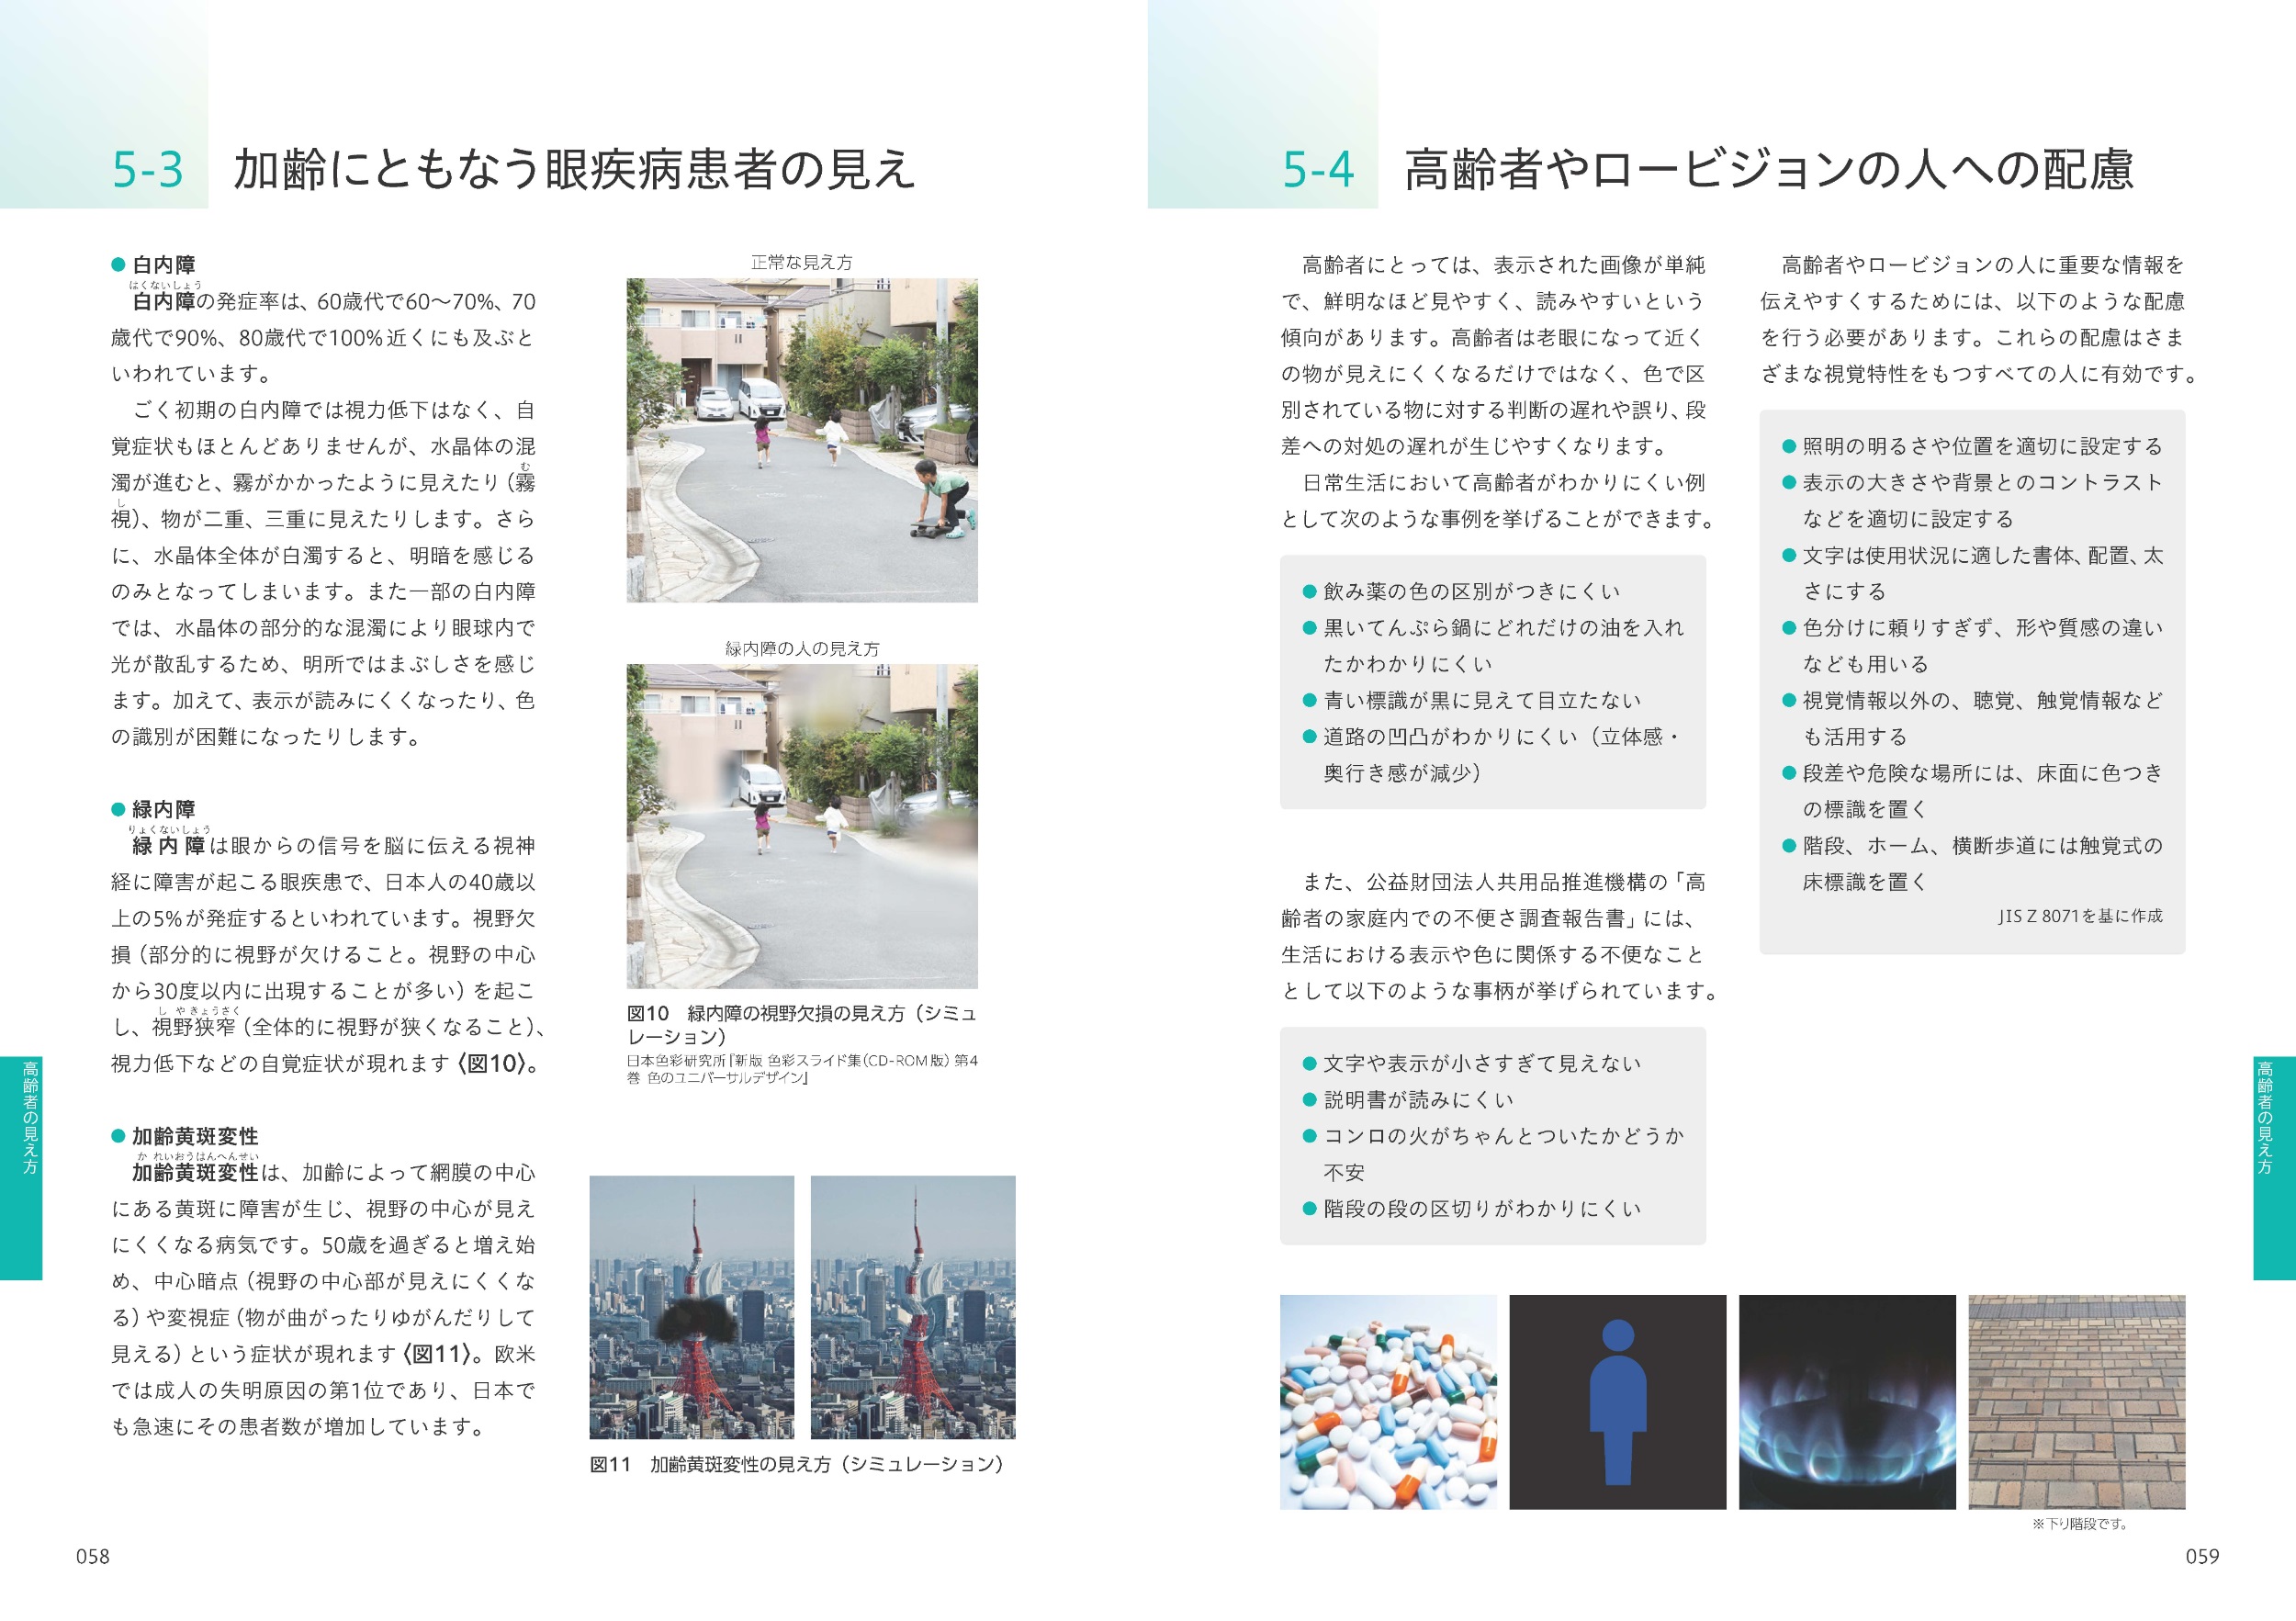Viewport: 2296px width, 1621px height.
Task: Click the pills and capsules photo
Action: coord(1388,1402)
